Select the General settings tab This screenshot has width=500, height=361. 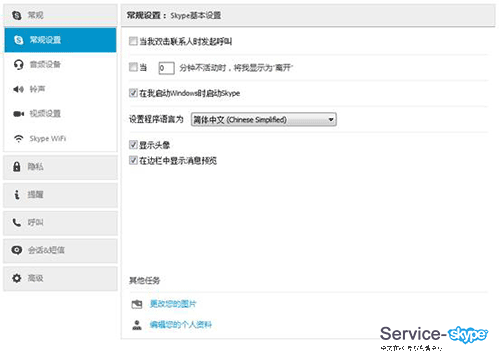60,40
